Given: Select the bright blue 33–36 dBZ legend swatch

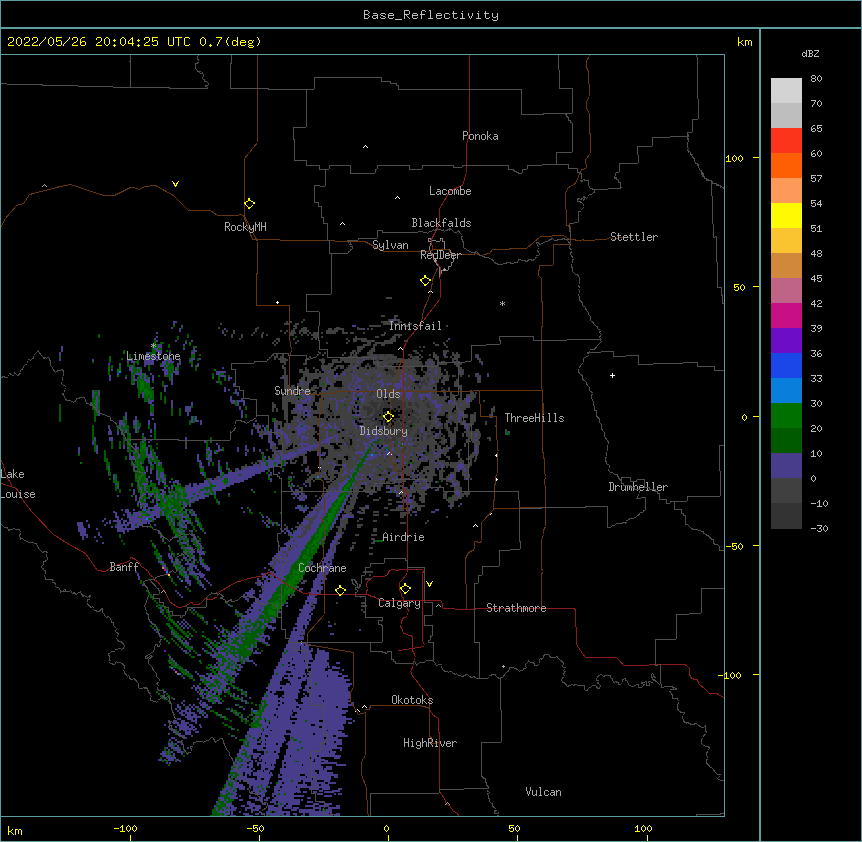Looking at the screenshot, I should pyautogui.click(x=786, y=366).
